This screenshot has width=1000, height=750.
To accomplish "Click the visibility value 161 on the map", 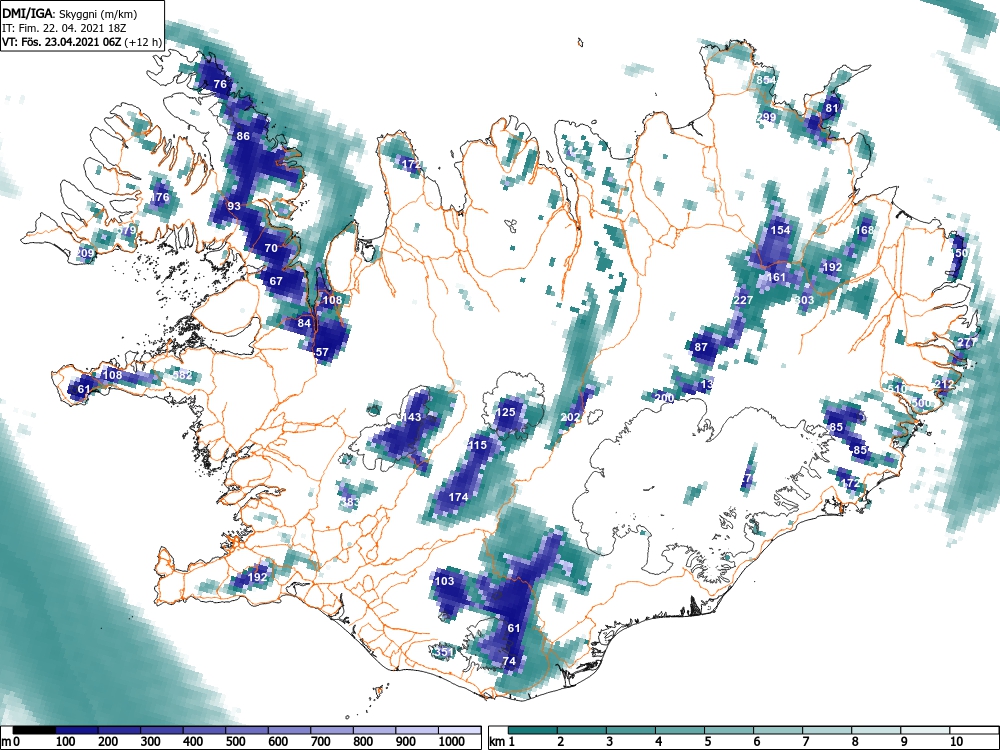I will (x=776, y=277).
